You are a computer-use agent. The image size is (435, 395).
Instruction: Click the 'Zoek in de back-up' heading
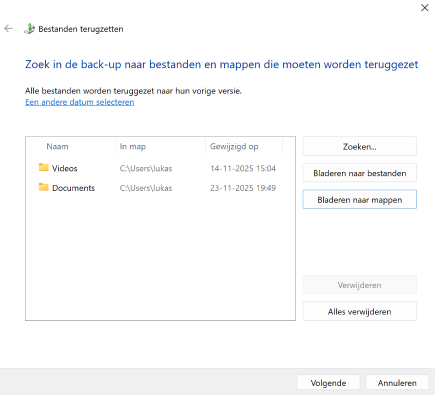click(221, 64)
